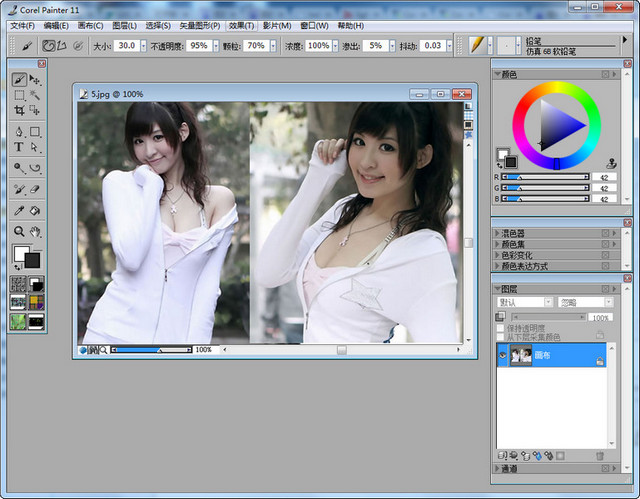Click the Clone Color stamp icon
Viewport: 640px width, 499px height.
[611, 161]
